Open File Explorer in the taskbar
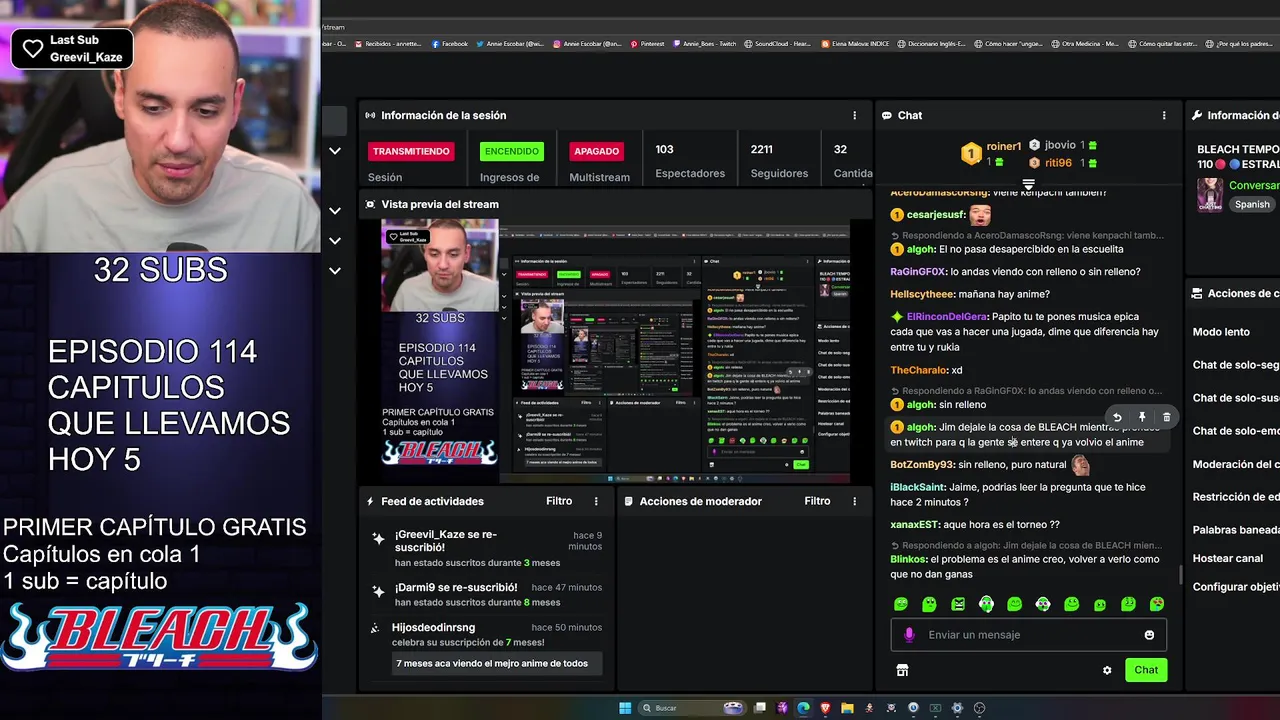Viewport: 1280px width, 720px height. point(847,708)
